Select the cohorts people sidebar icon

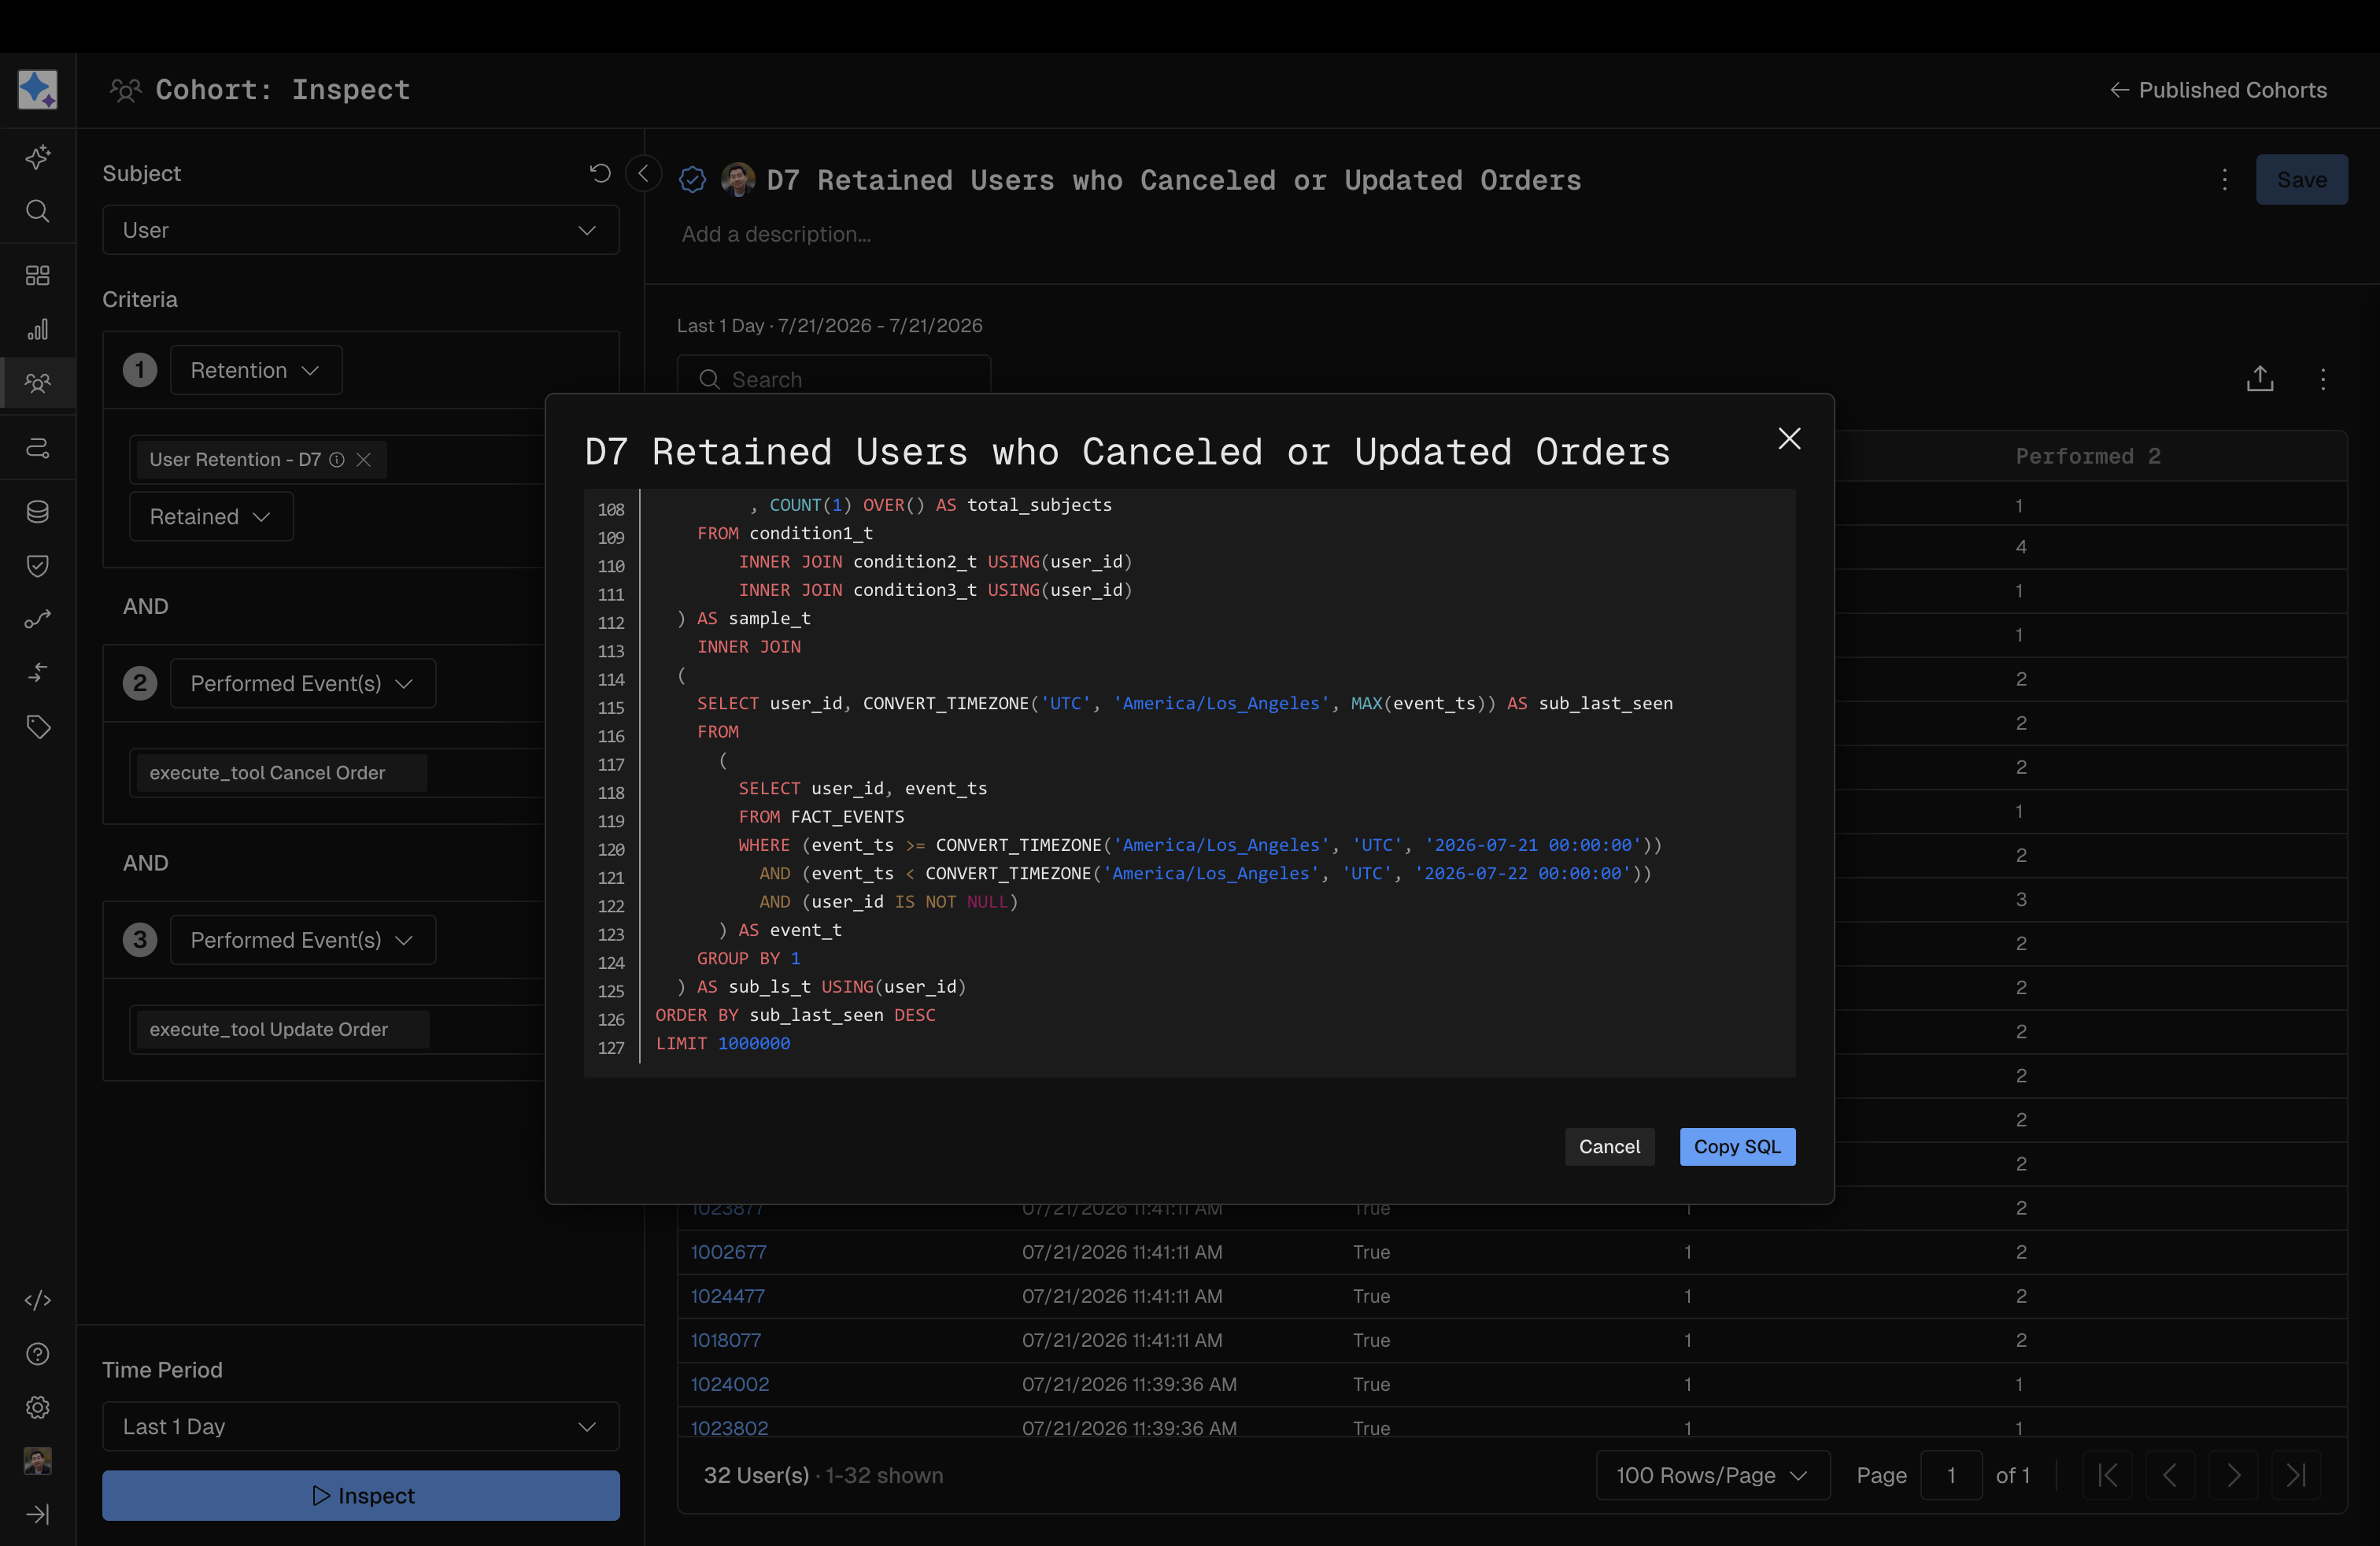[x=38, y=383]
